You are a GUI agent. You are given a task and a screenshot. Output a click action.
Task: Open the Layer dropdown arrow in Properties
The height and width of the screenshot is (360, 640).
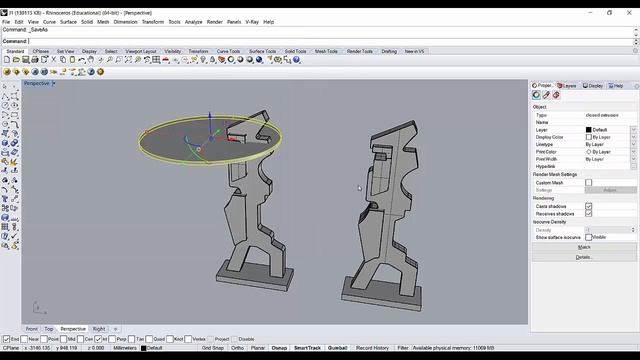click(633, 130)
